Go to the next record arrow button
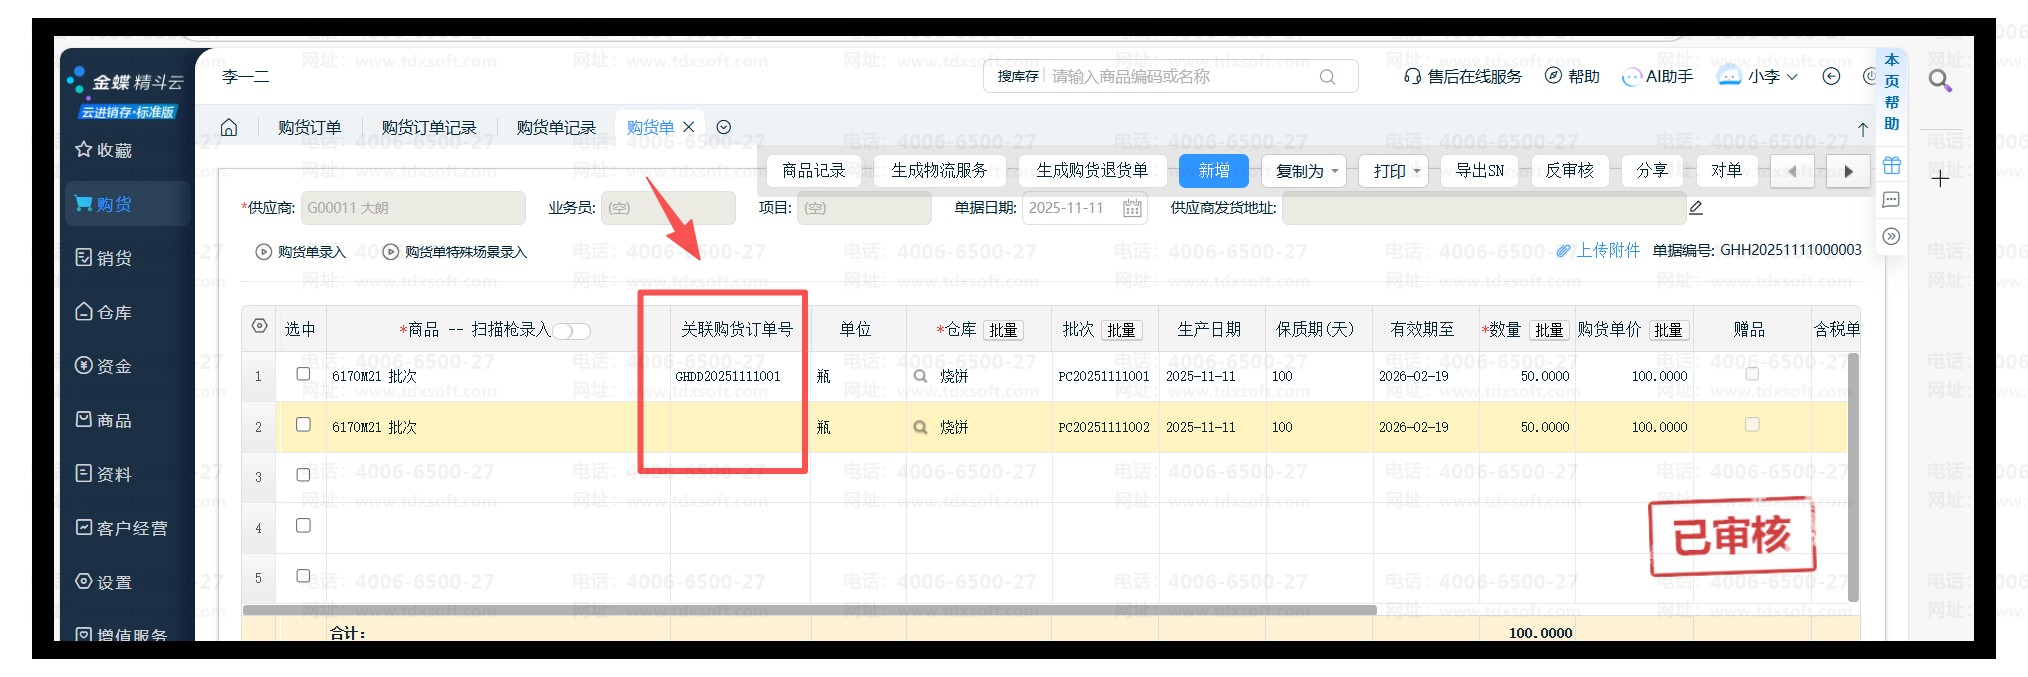This screenshot has height=677, width=2028. pos(1848,171)
